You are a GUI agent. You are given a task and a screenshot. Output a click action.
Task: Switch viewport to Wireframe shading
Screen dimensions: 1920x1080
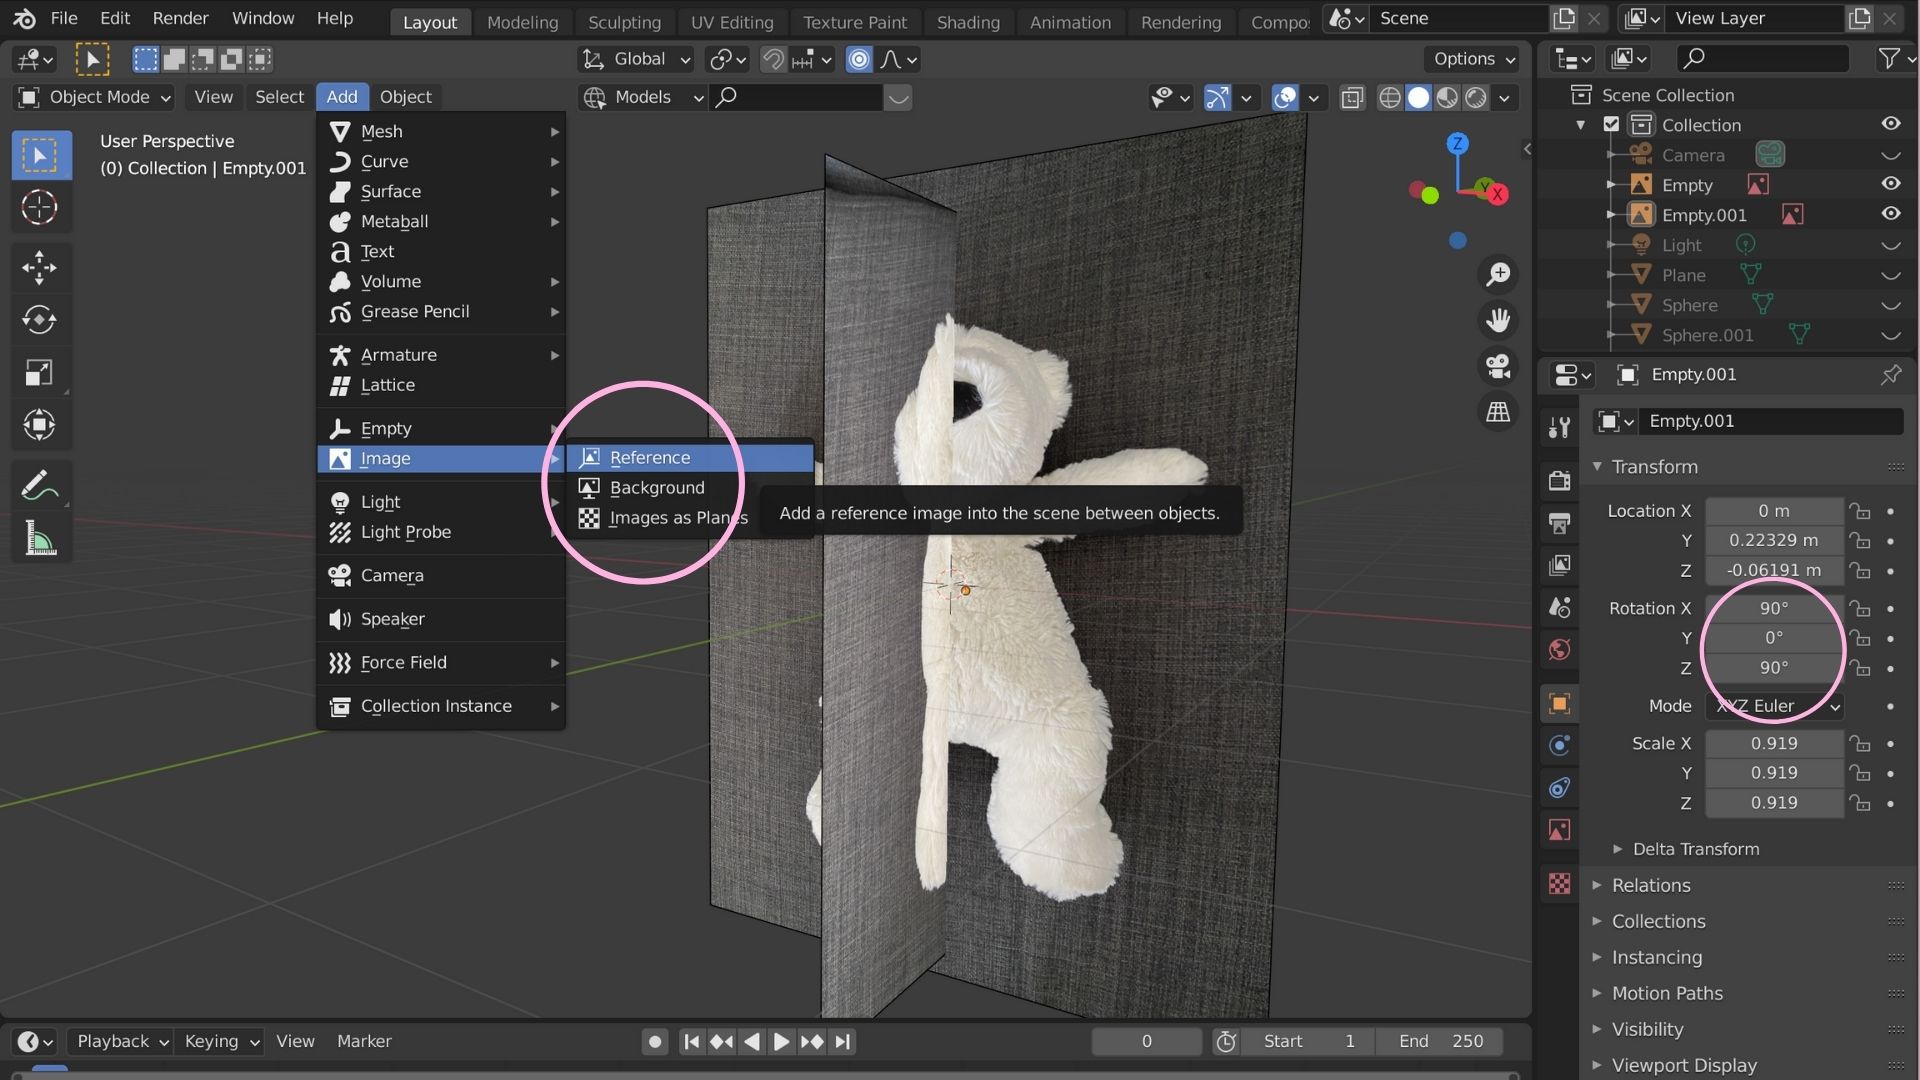point(1390,97)
